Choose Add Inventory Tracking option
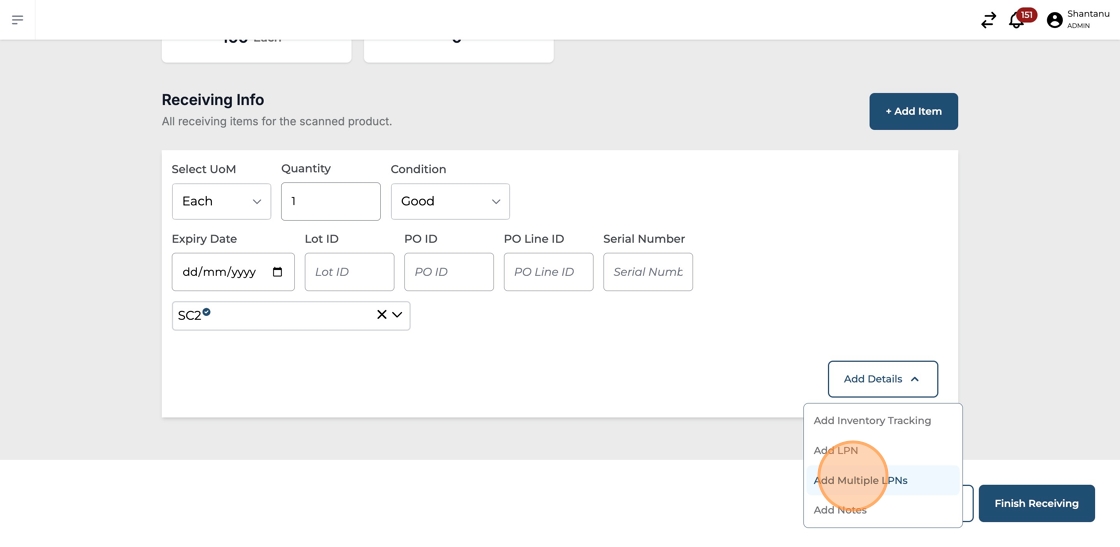The width and height of the screenshot is (1120, 547). pos(872,421)
